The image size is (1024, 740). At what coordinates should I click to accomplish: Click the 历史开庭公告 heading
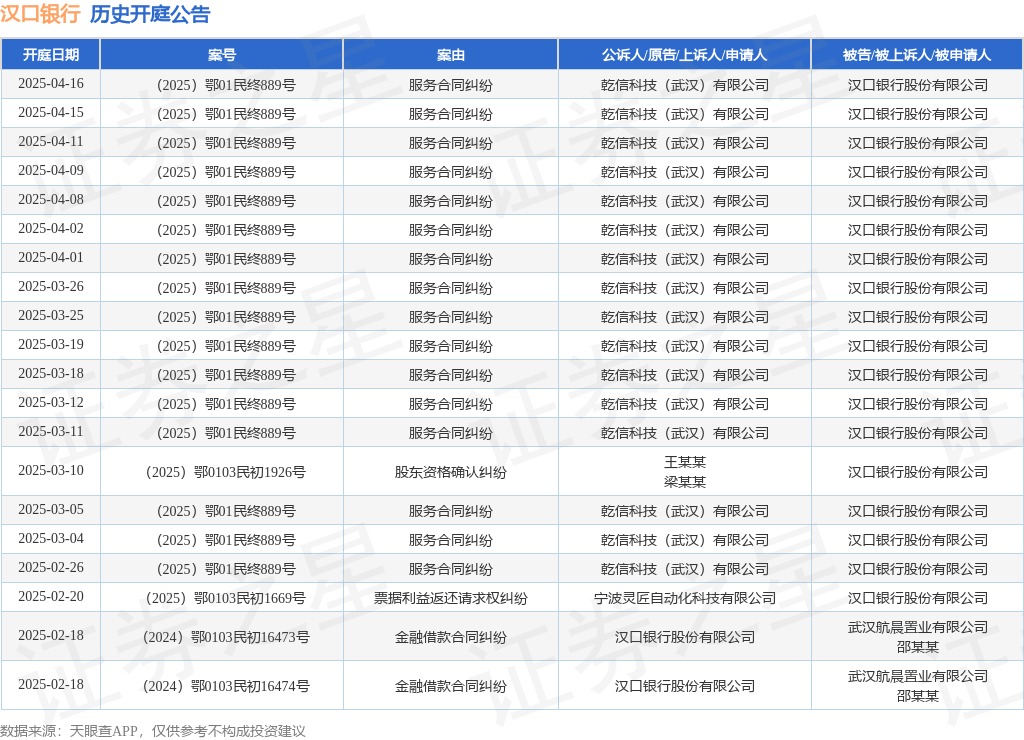tap(150, 14)
